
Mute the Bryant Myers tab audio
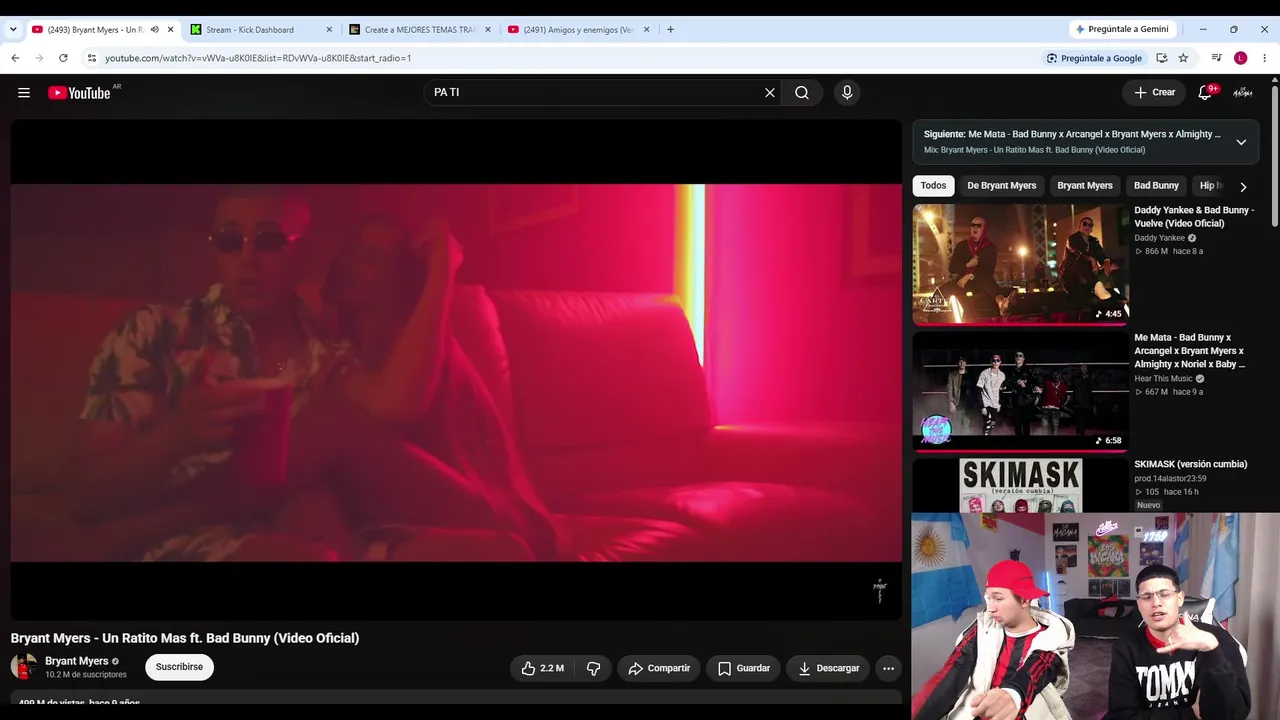point(154,30)
